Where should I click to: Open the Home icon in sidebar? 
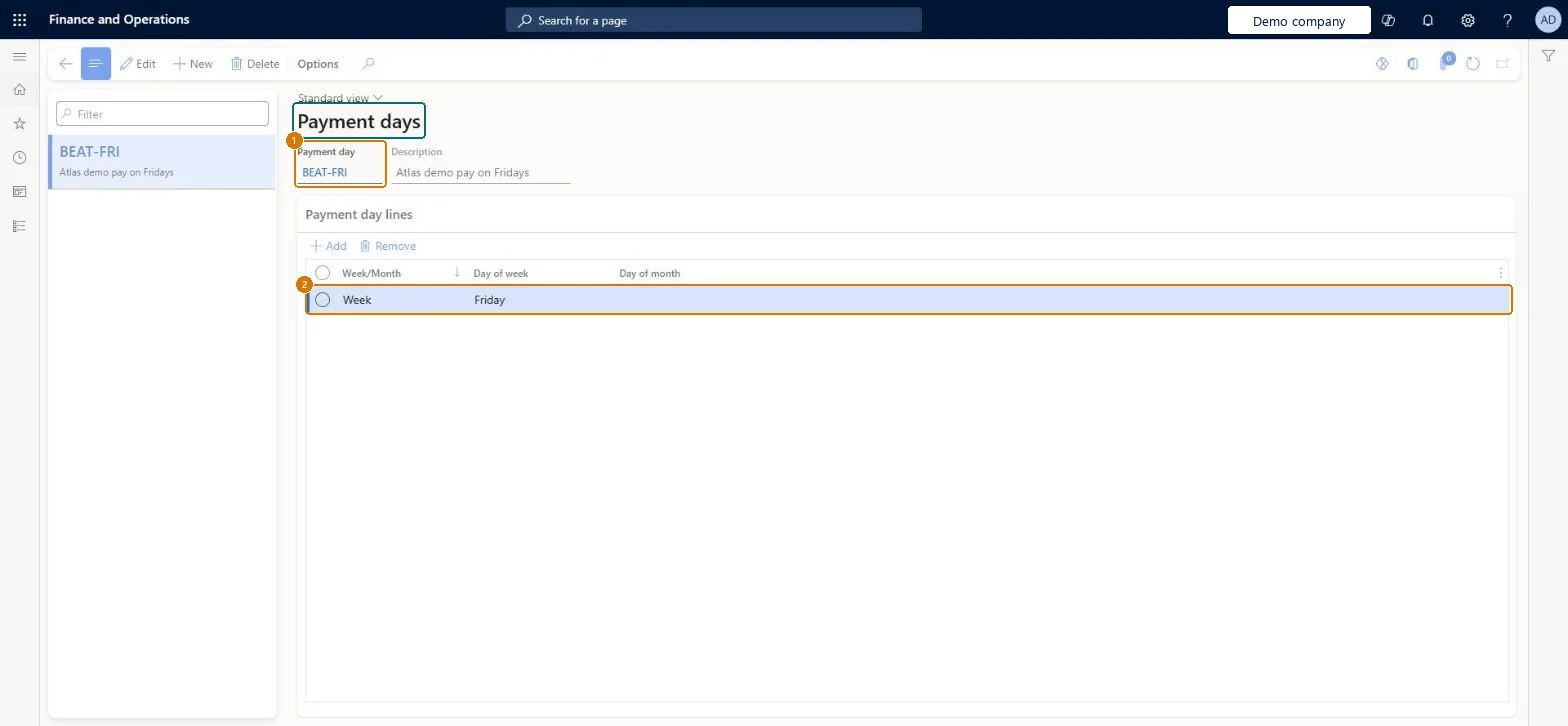point(19,90)
